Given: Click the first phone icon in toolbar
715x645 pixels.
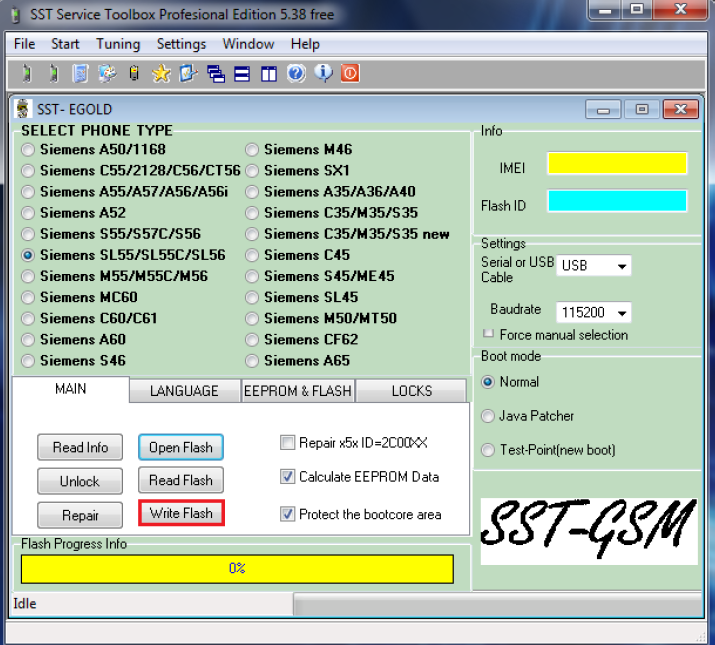Looking at the screenshot, I should 26,73.
